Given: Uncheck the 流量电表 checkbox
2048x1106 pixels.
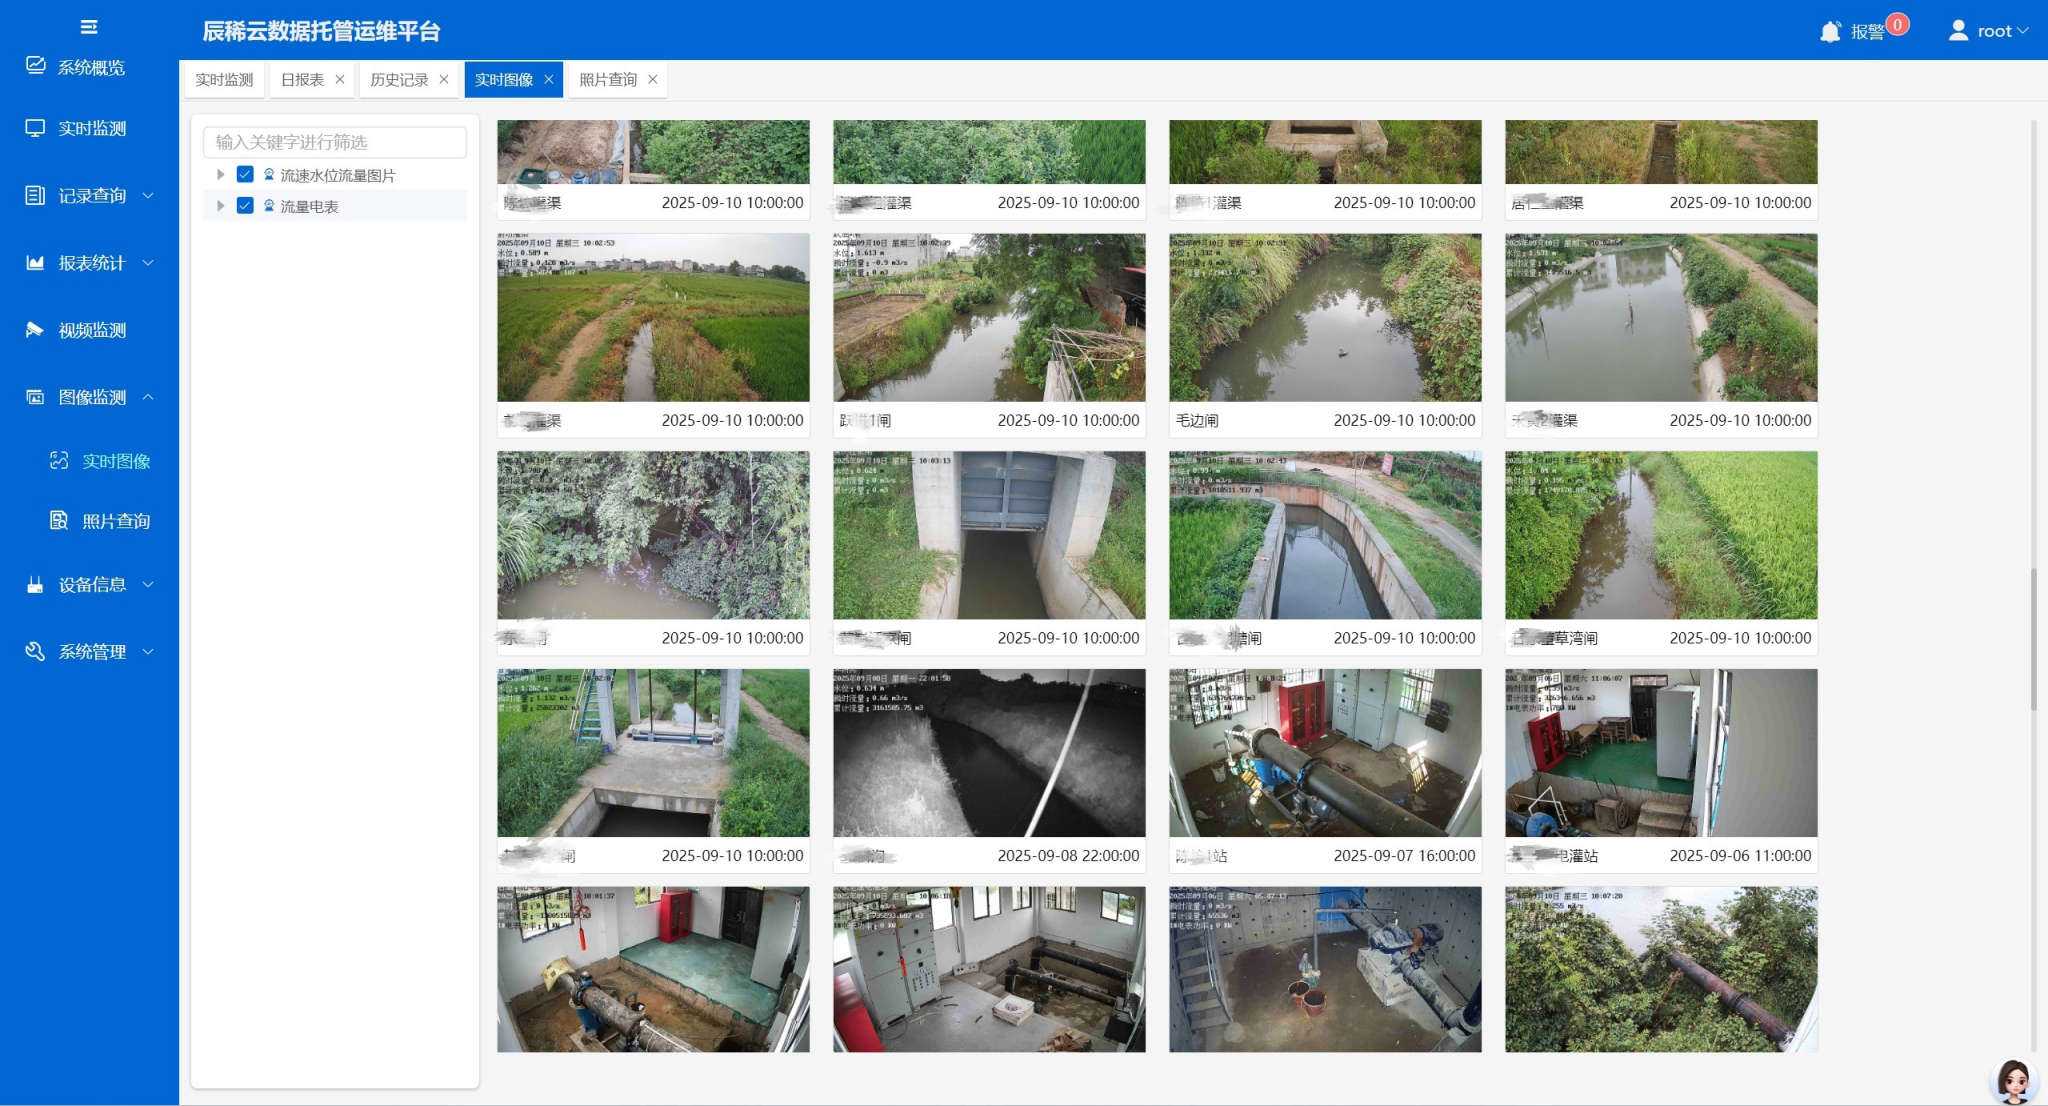Looking at the screenshot, I should coord(245,206).
